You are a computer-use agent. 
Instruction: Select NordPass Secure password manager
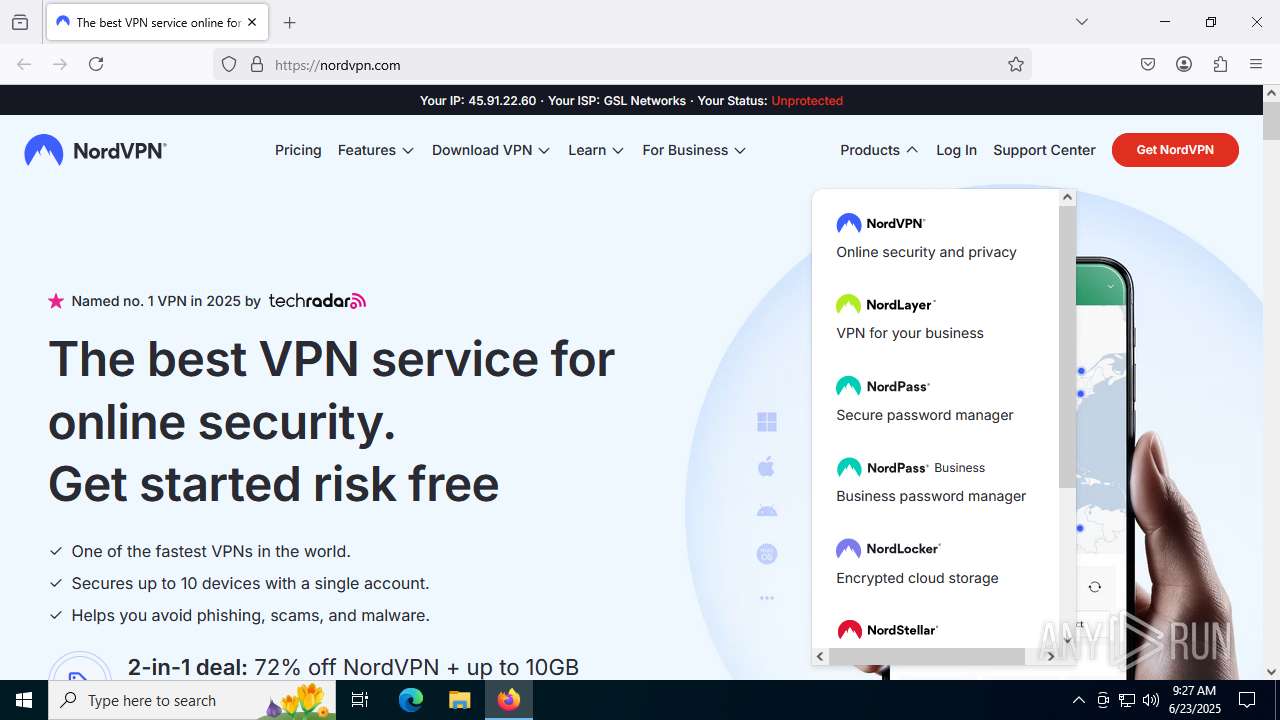926,400
